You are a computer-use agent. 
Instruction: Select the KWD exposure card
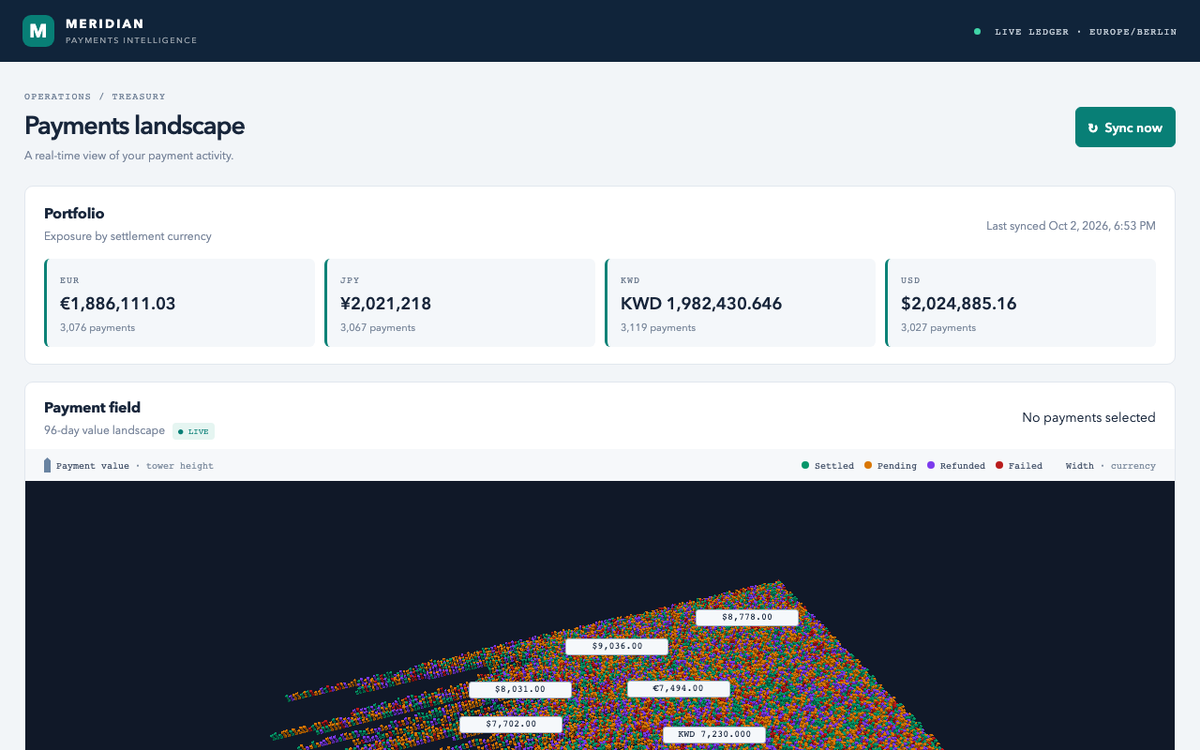740,303
